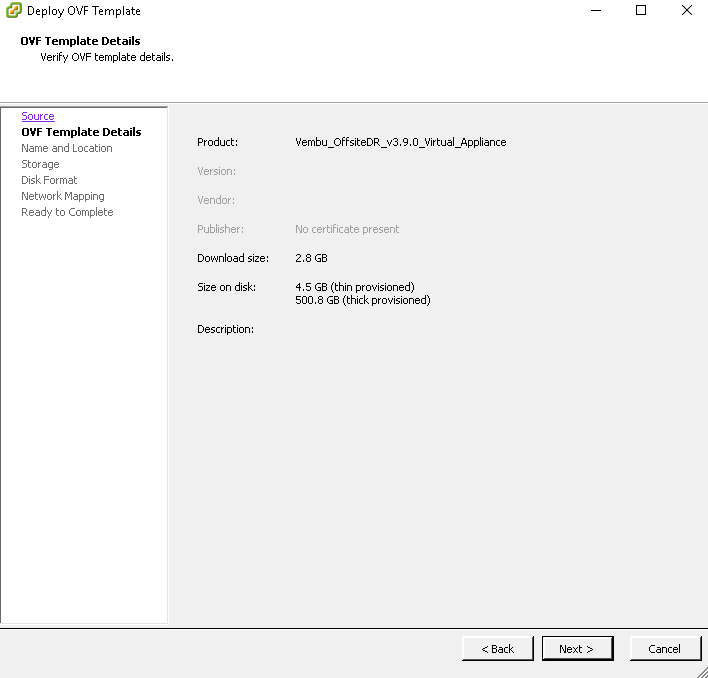Open the Source step link
The image size is (708, 678).
pyautogui.click(x=38, y=116)
